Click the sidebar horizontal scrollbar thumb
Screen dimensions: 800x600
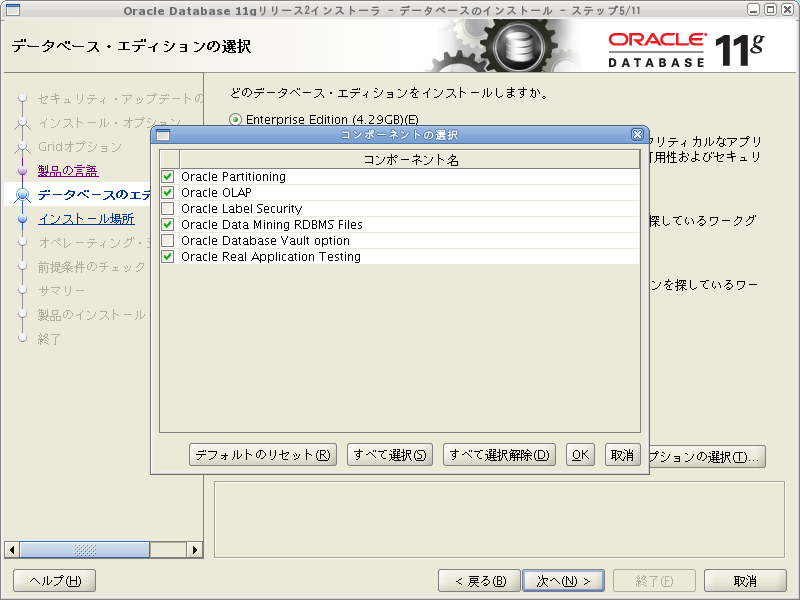85,549
